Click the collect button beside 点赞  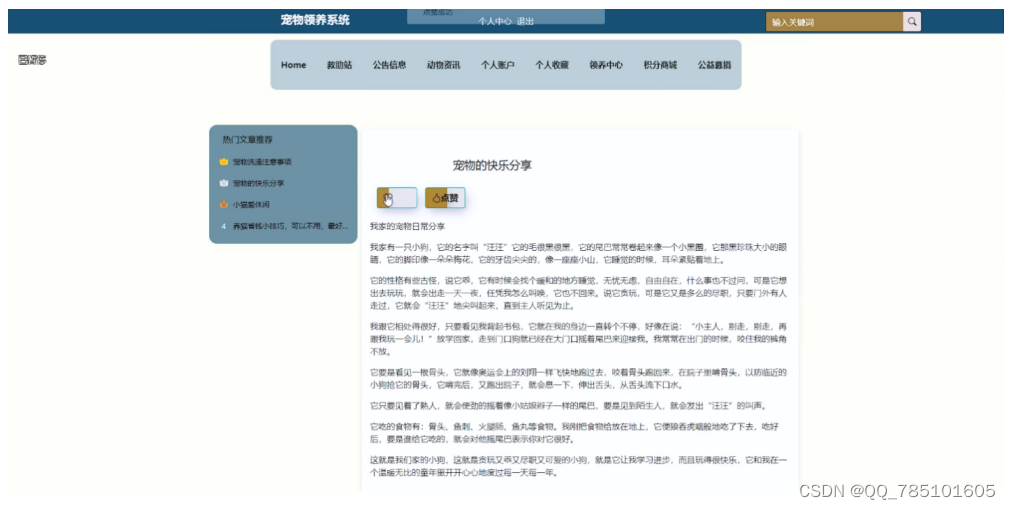pyautogui.click(x=396, y=198)
